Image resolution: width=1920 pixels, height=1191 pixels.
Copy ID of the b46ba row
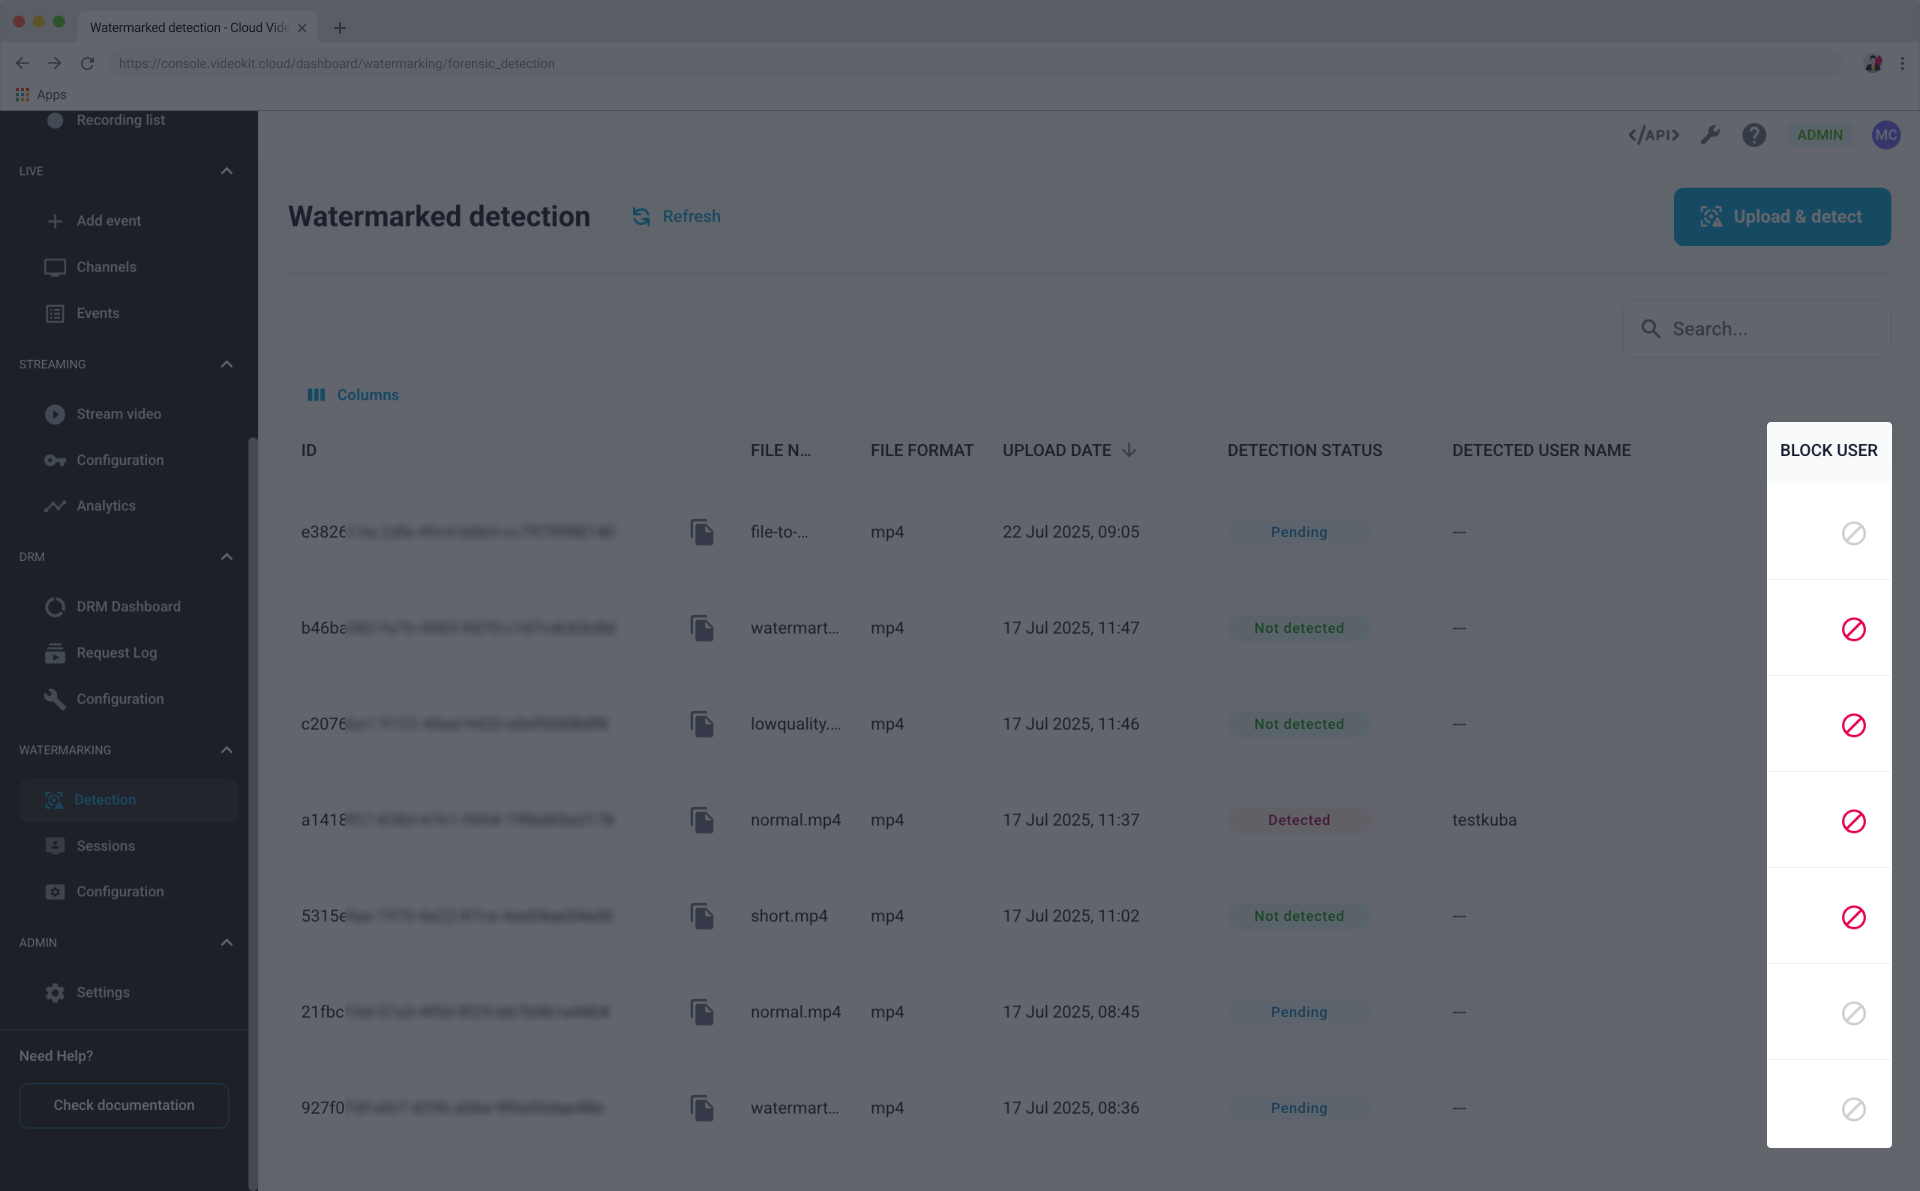coord(702,628)
